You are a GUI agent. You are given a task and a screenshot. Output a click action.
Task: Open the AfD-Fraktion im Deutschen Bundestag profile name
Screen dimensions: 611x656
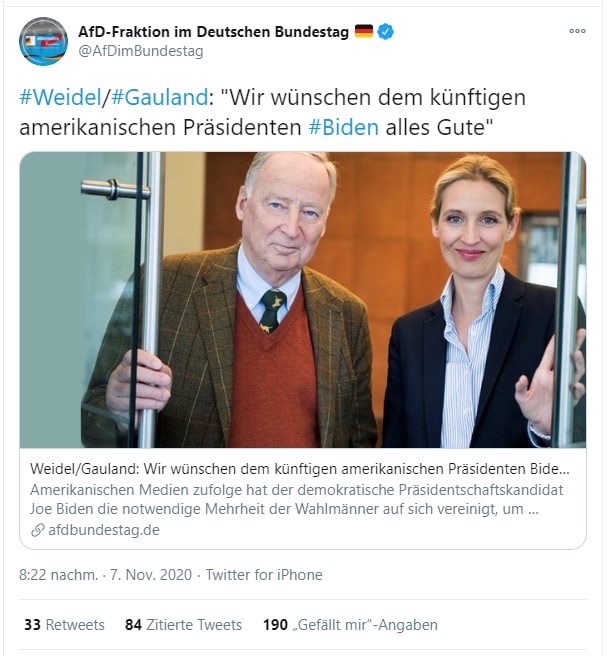click(213, 32)
